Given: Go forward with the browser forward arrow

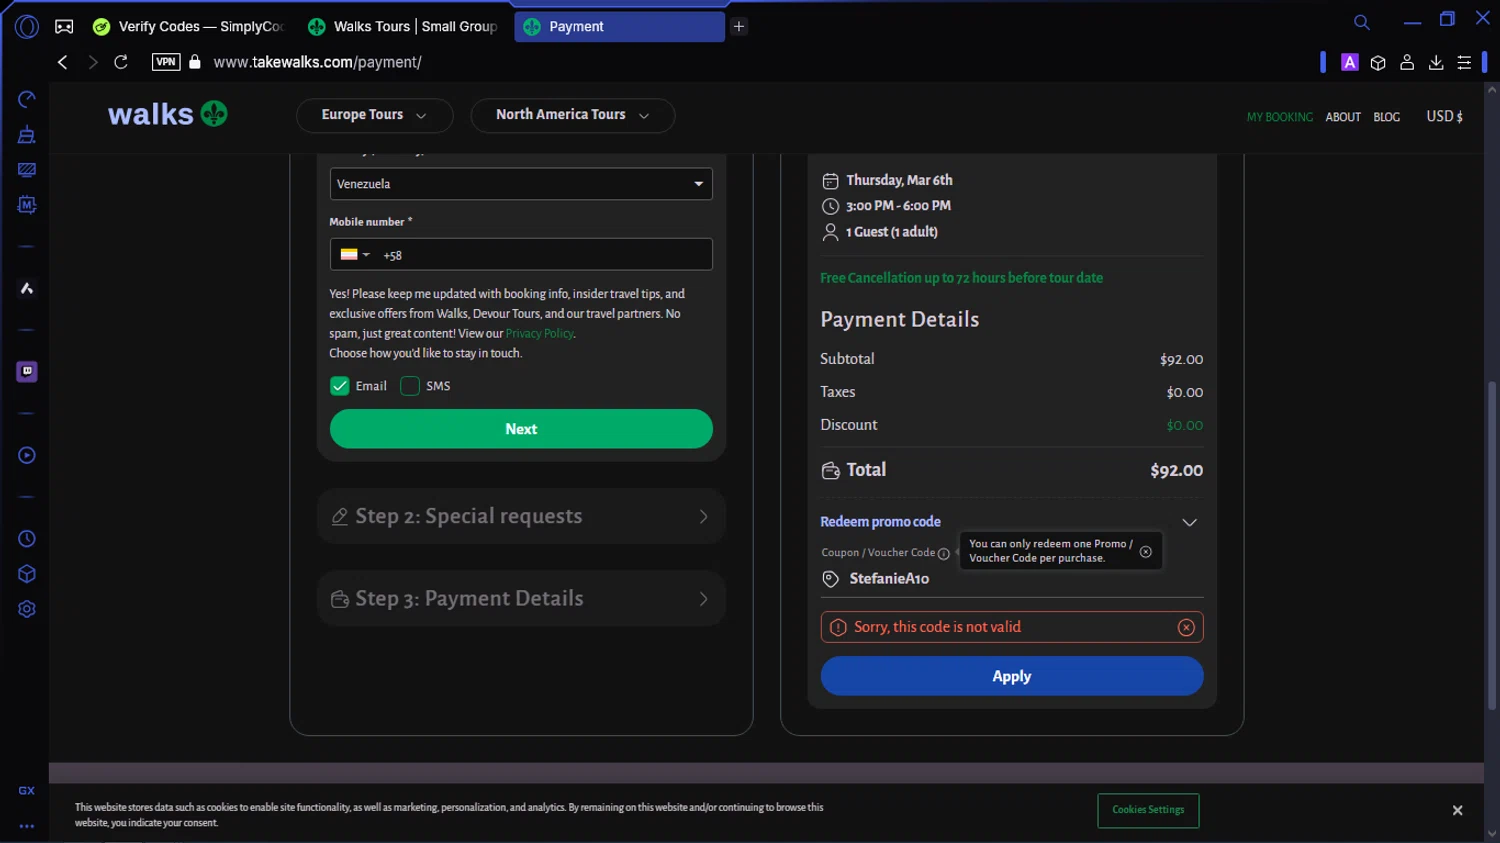Looking at the screenshot, I should pos(92,62).
